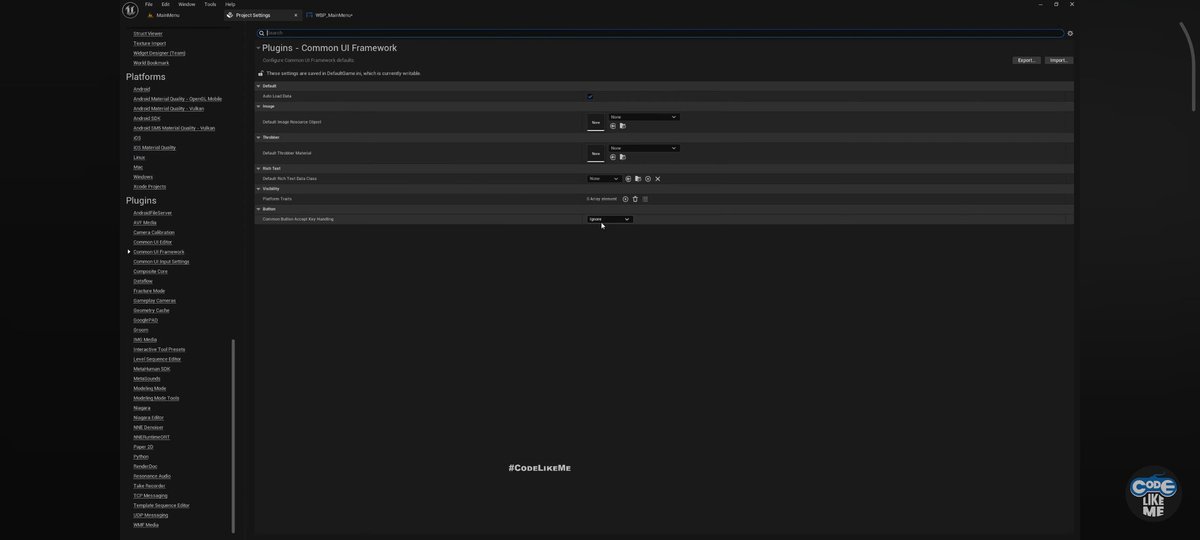
Task: Switch to the MainMenu tab
Action: 168,15
